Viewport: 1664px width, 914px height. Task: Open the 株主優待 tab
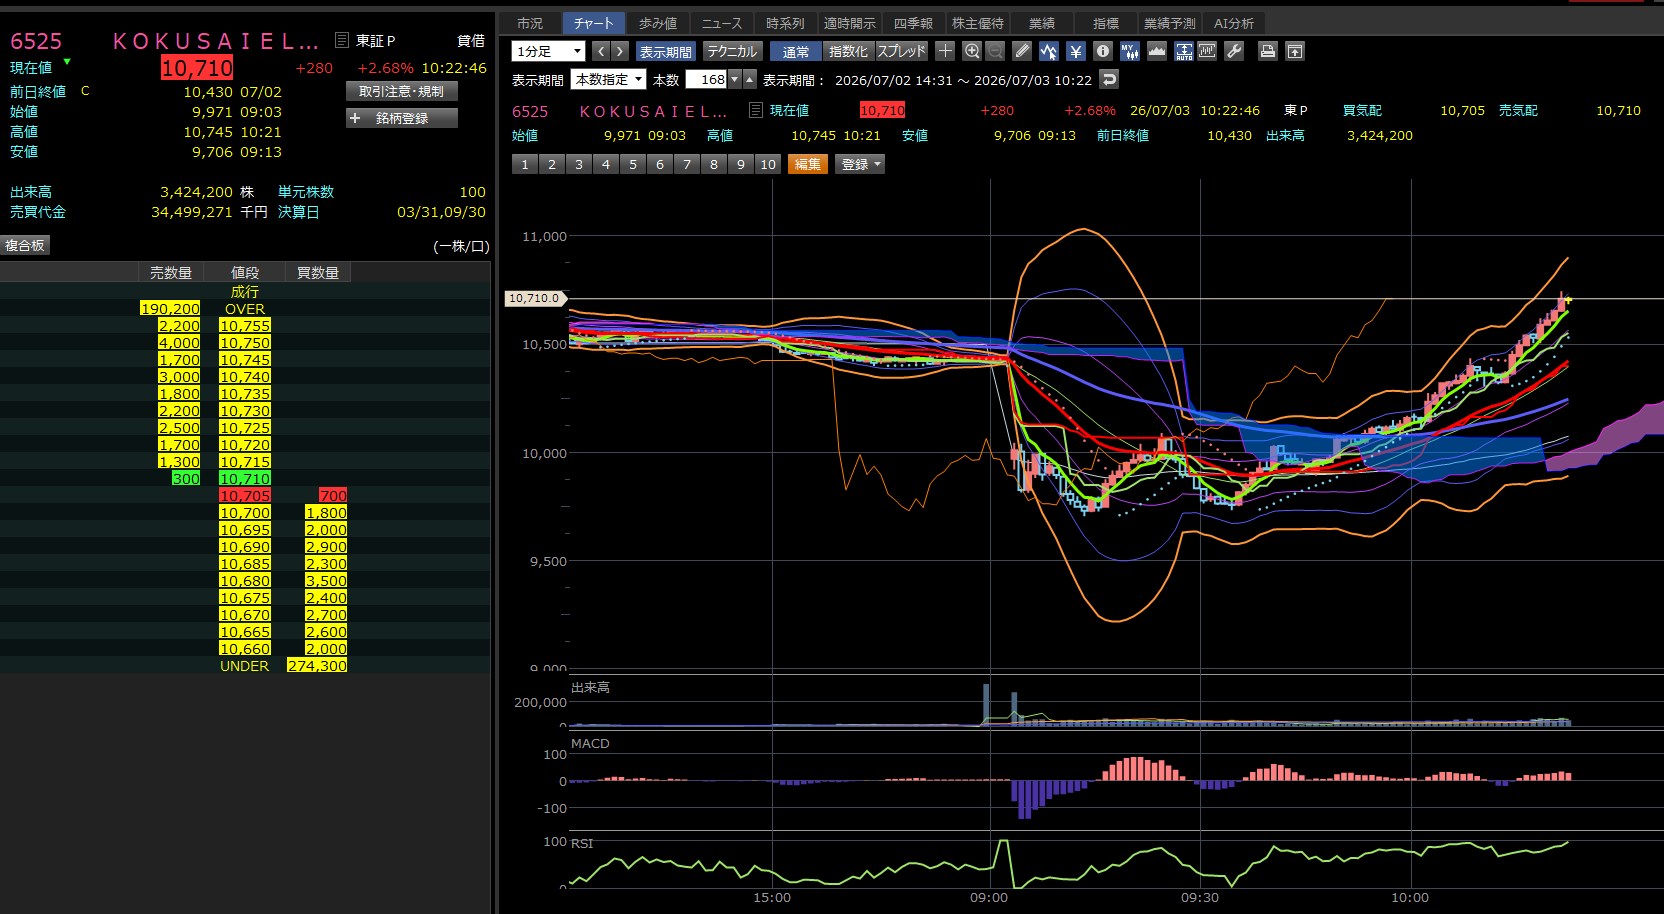(977, 23)
